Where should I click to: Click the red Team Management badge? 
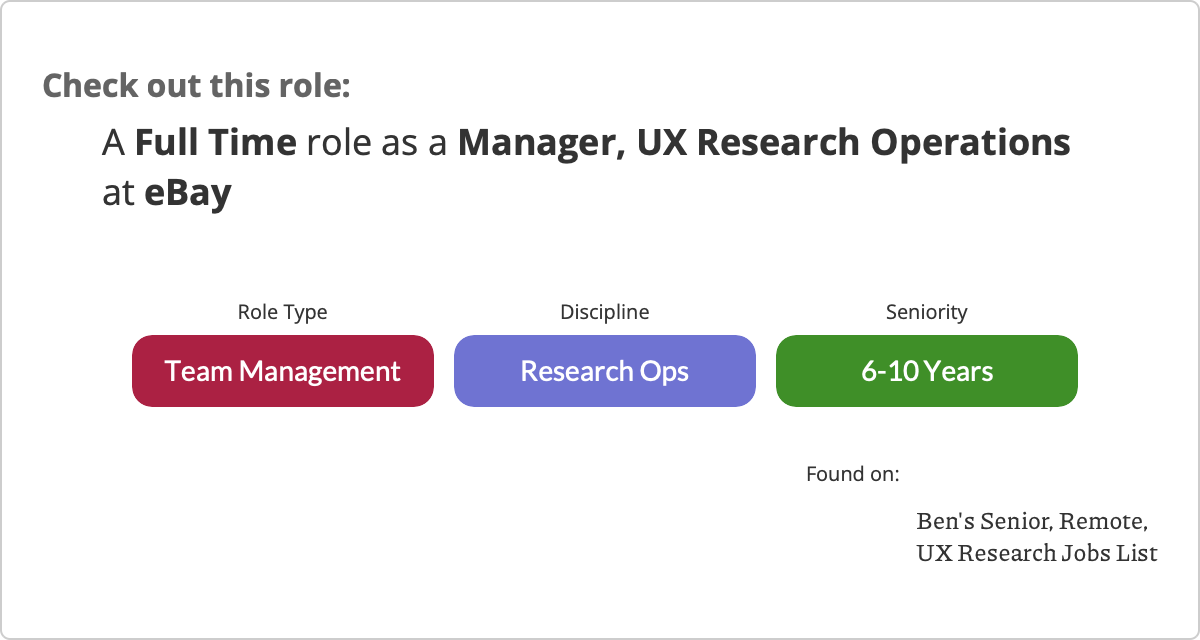click(283, 371)
